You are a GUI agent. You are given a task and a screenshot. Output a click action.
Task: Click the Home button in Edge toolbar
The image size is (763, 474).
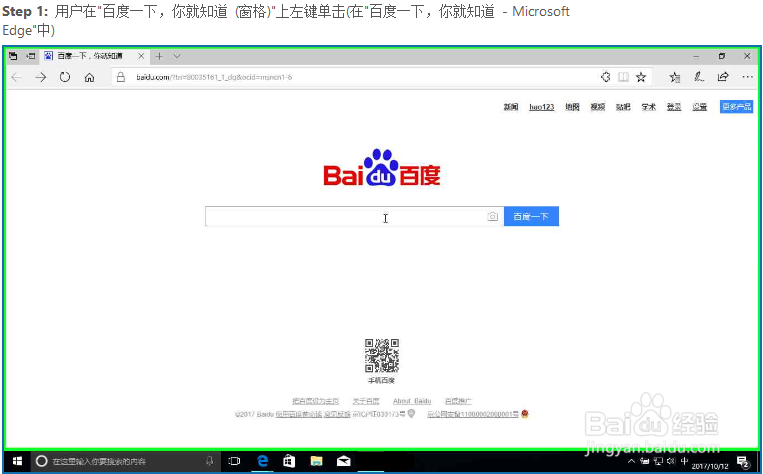(90, 77)
